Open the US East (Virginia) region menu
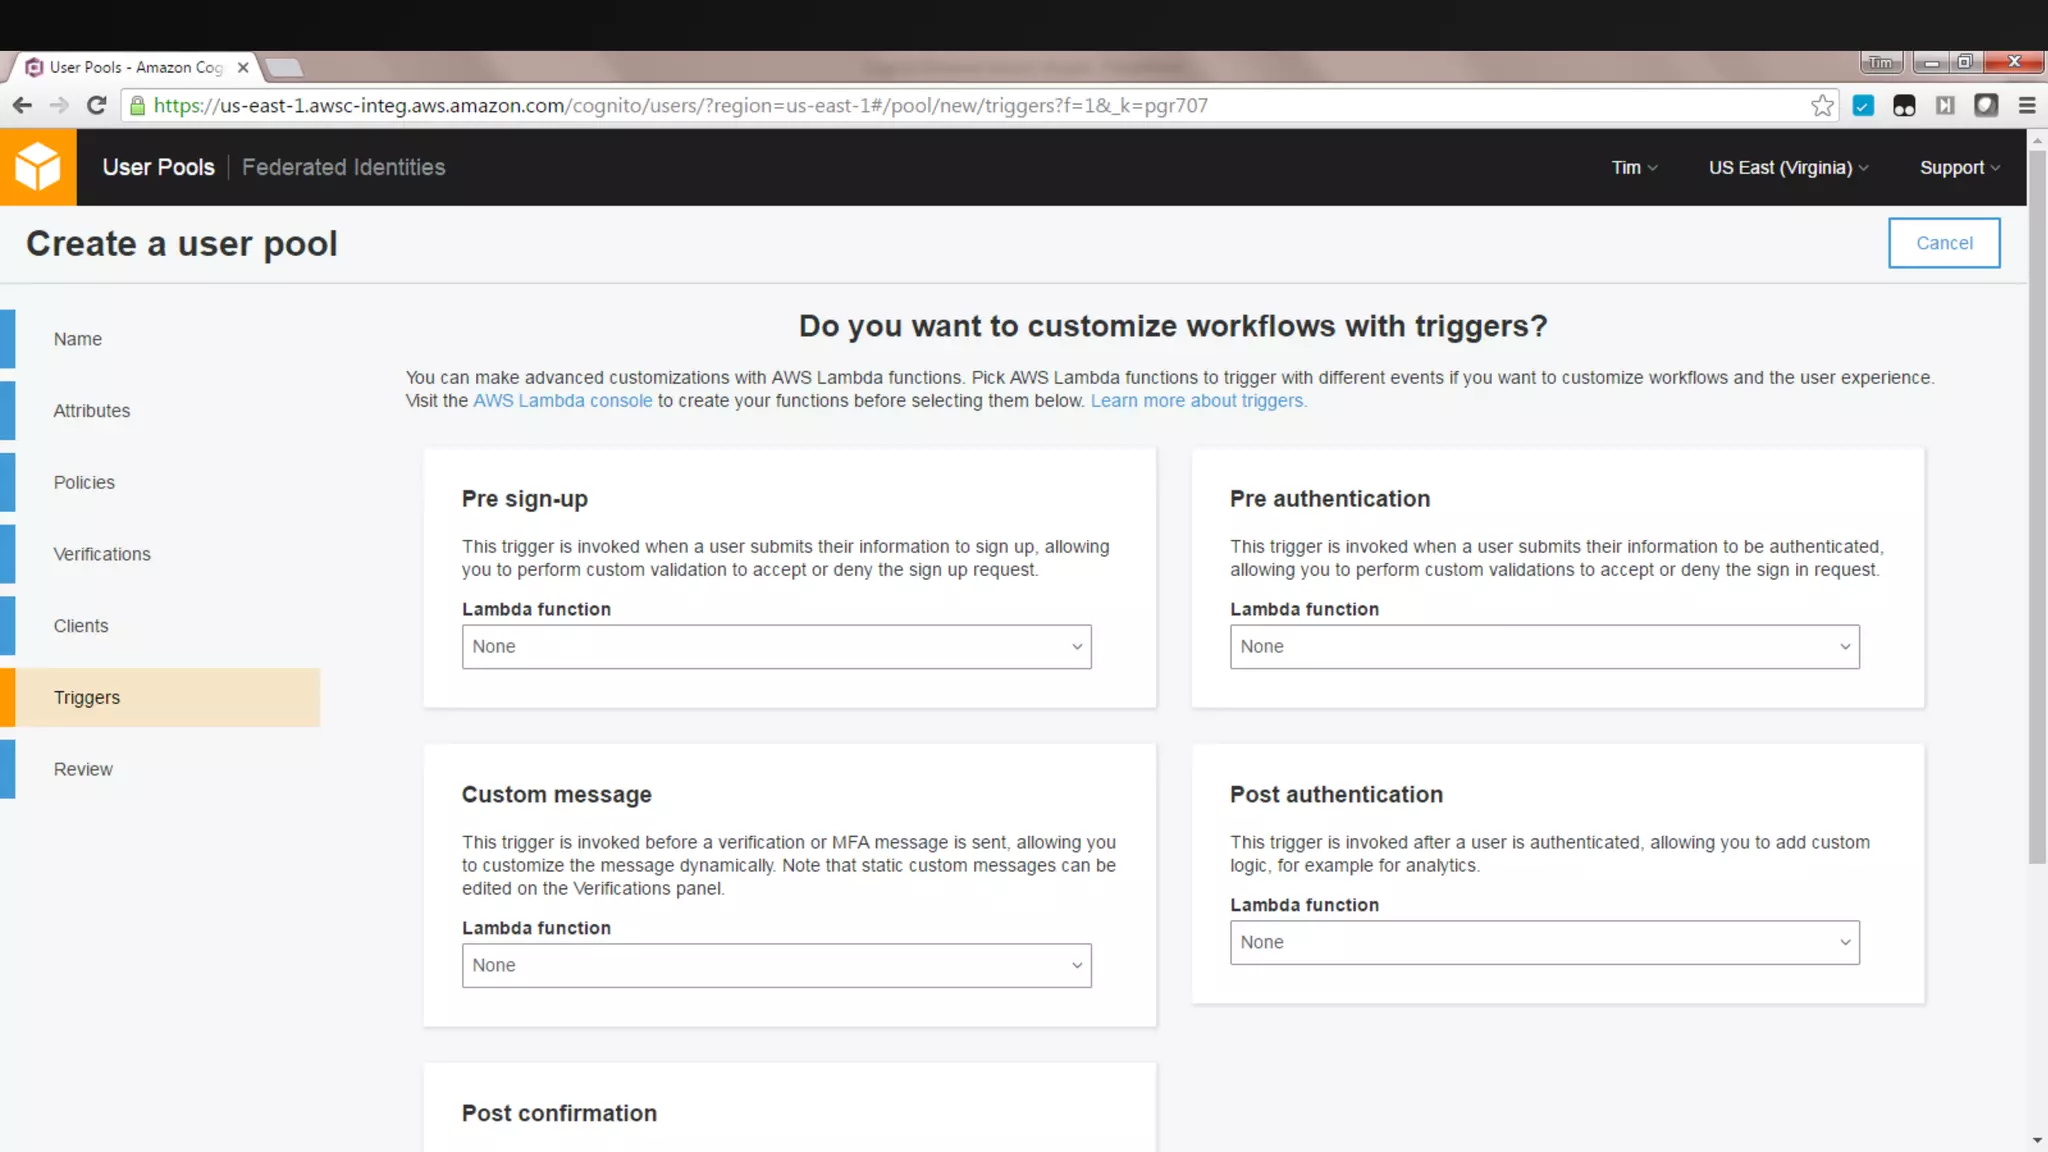The width and height of the screenshot is (2048, 1152). pos(1788,168)
